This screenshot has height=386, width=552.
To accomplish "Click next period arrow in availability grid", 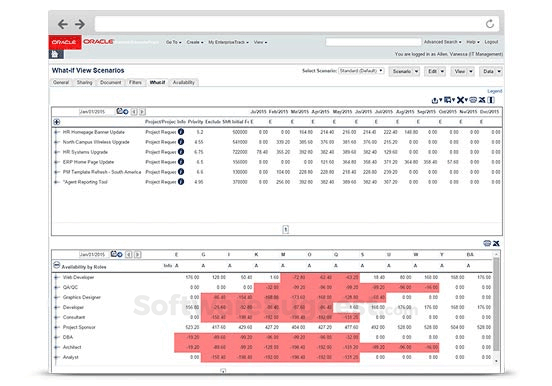I will coord(138,254).
